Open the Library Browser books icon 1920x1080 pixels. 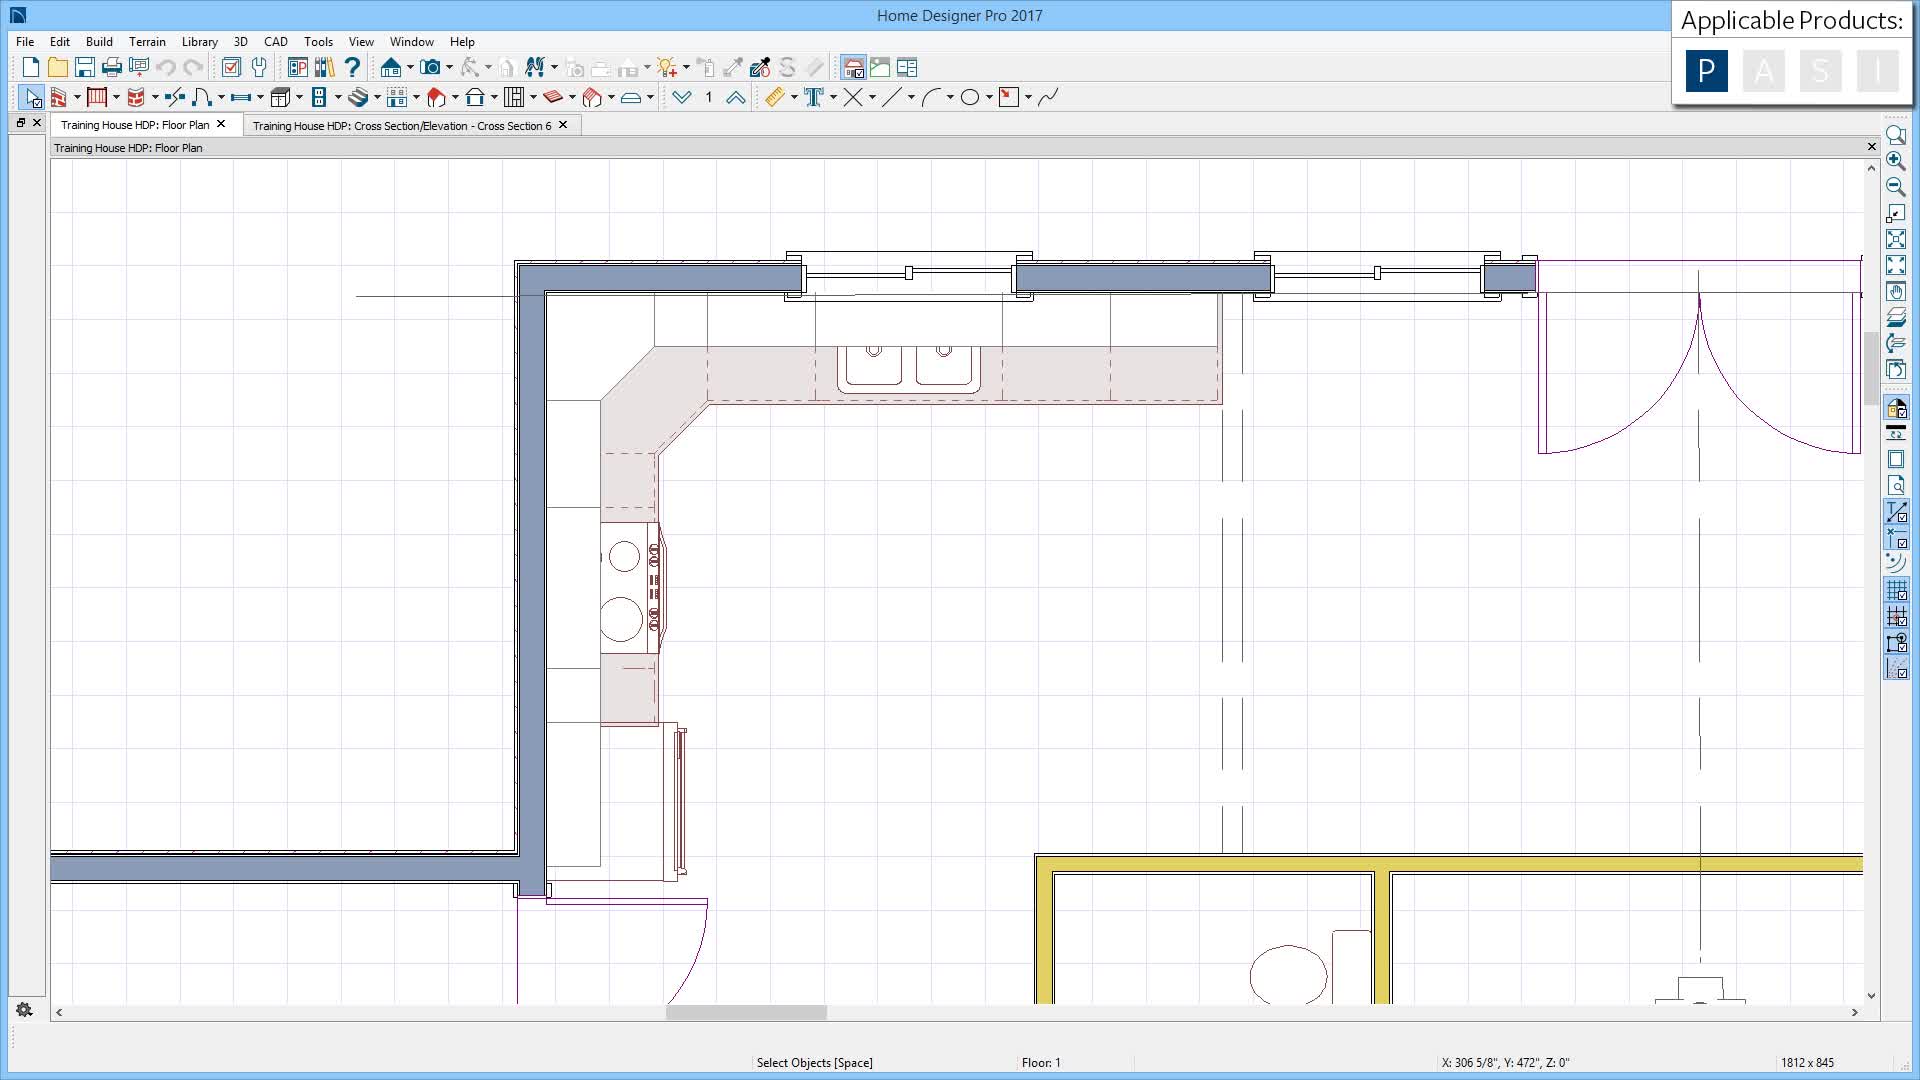pyautogui.click(x=325, y=68)
